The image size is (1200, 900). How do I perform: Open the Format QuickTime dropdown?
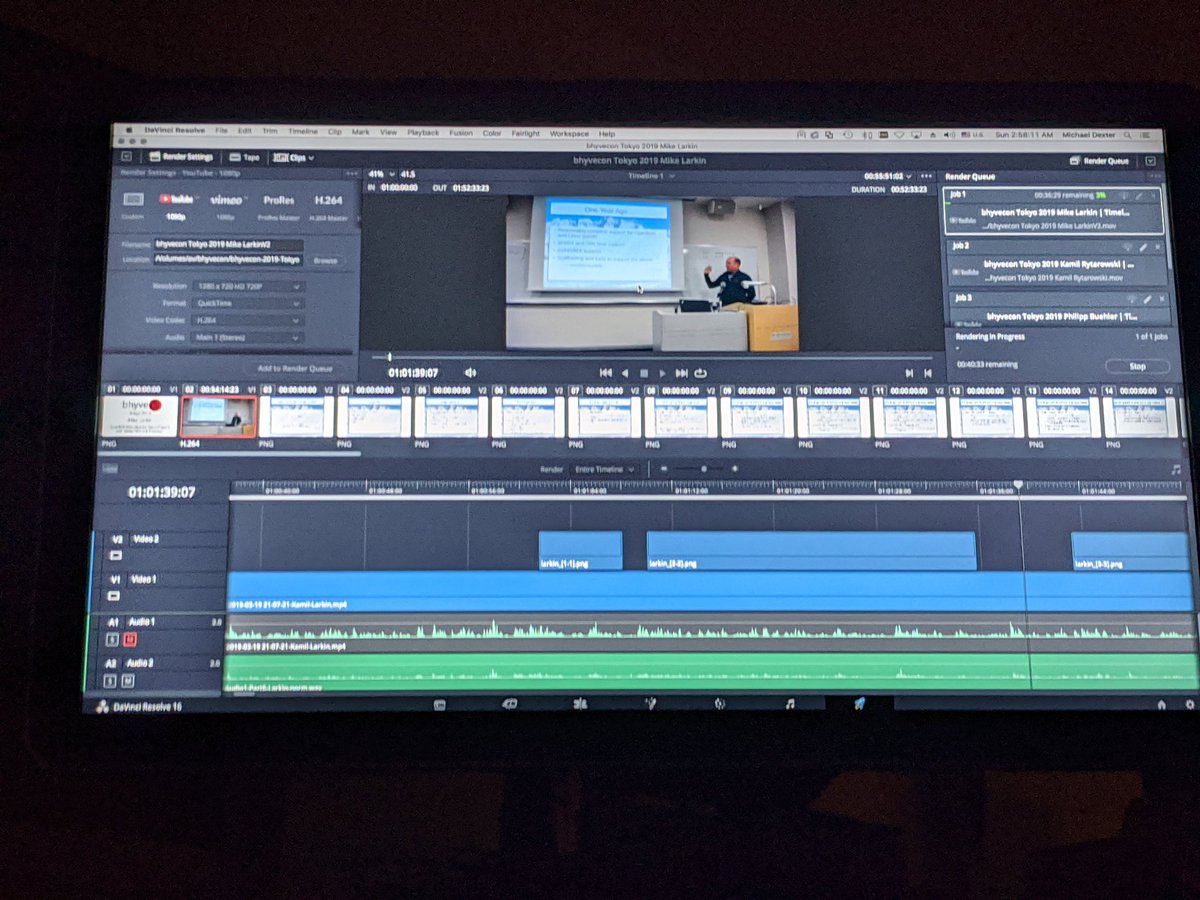pos(247,303)
